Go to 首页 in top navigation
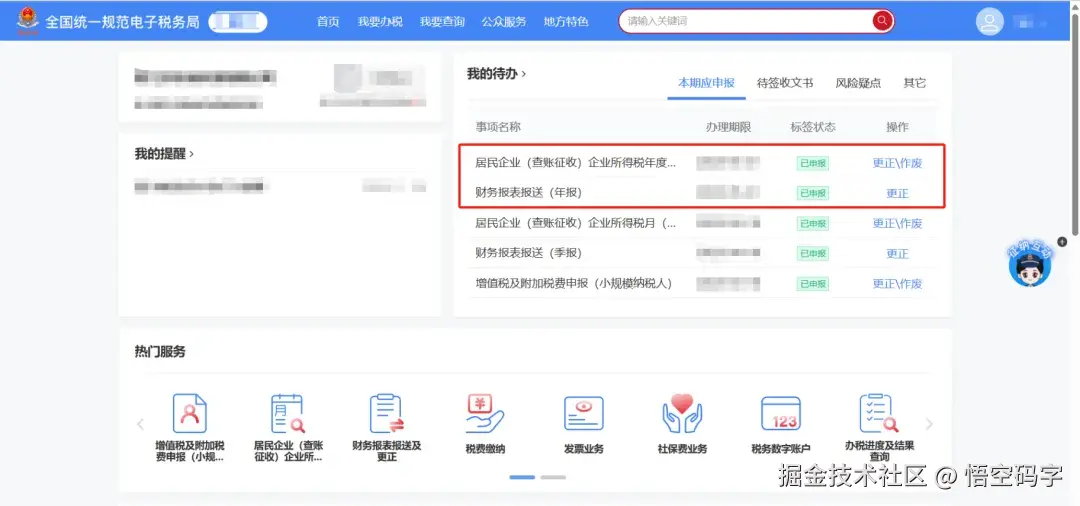The width and height of the screenshot is (1080, 506). point(328,21)
